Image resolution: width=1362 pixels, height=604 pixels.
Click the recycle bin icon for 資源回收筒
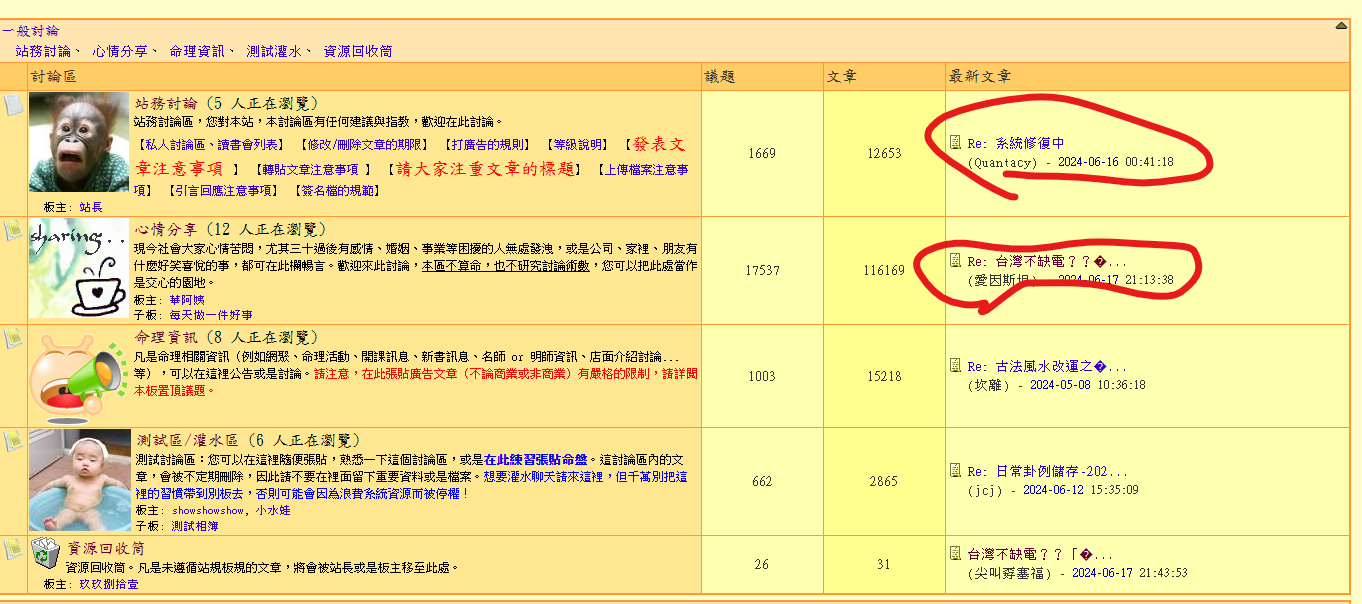(x=46, y=551)
